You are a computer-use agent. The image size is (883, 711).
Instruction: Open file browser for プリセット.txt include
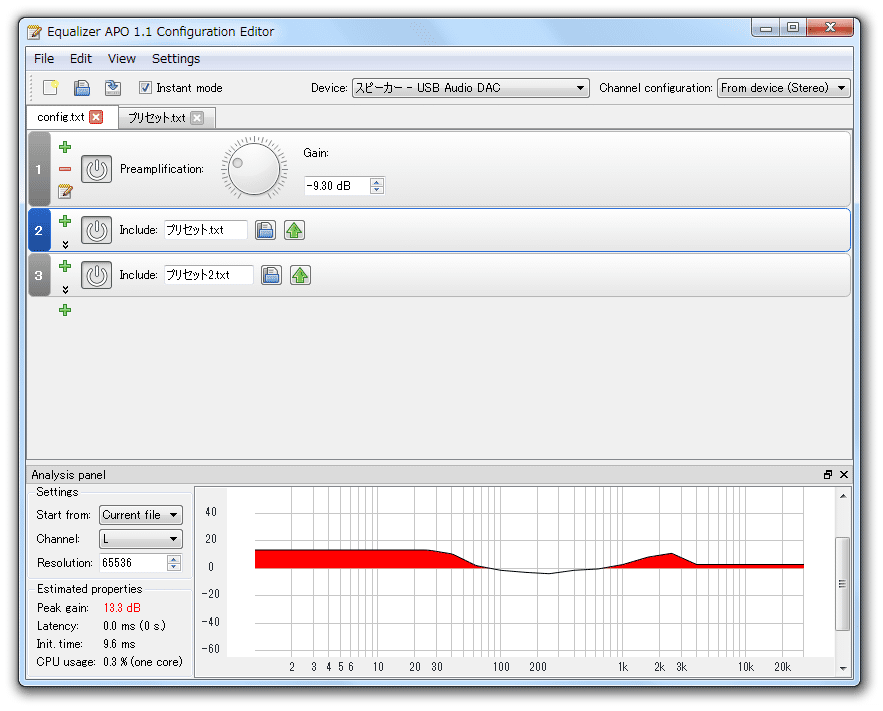coord(264,230)
